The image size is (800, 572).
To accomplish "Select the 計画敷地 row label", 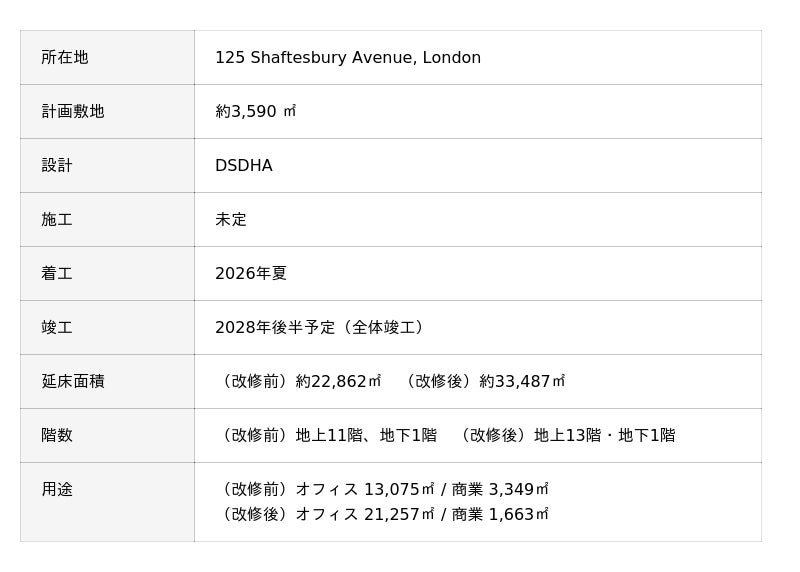I will (x=73, y=112).
